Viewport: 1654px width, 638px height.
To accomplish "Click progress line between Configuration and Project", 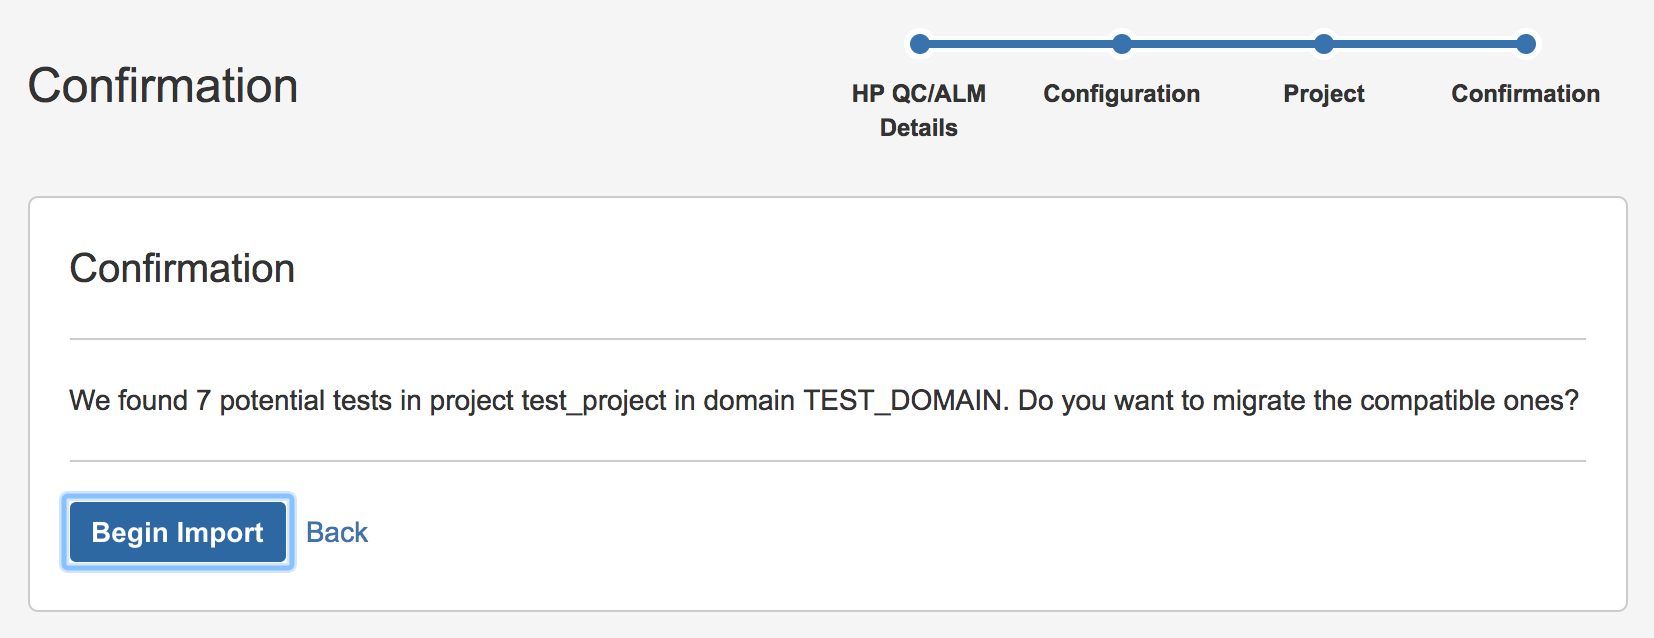I will [1223, 44].
